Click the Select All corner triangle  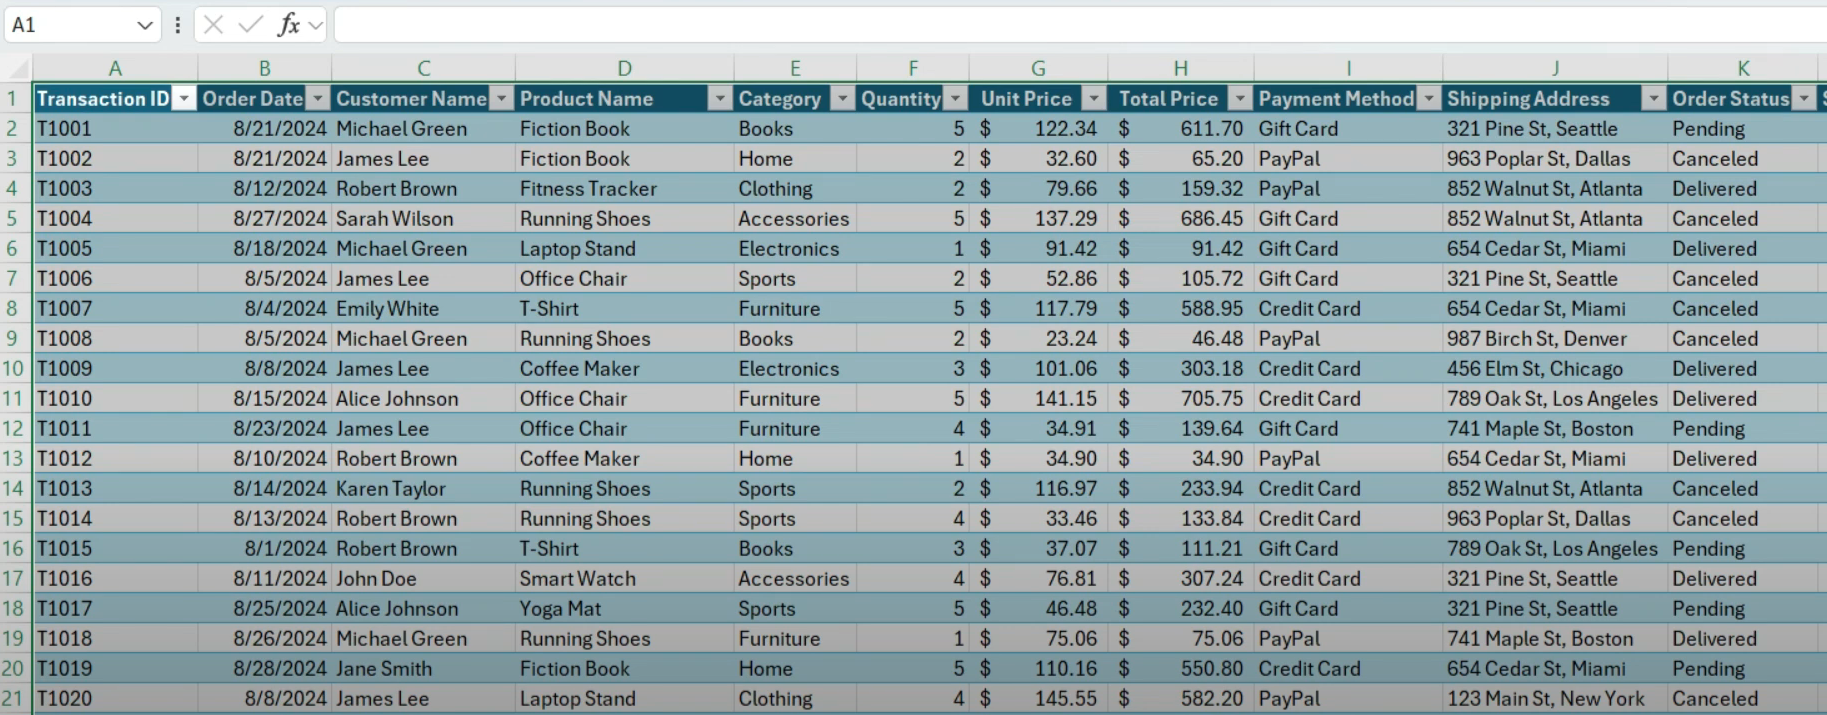tap(17, 69)
